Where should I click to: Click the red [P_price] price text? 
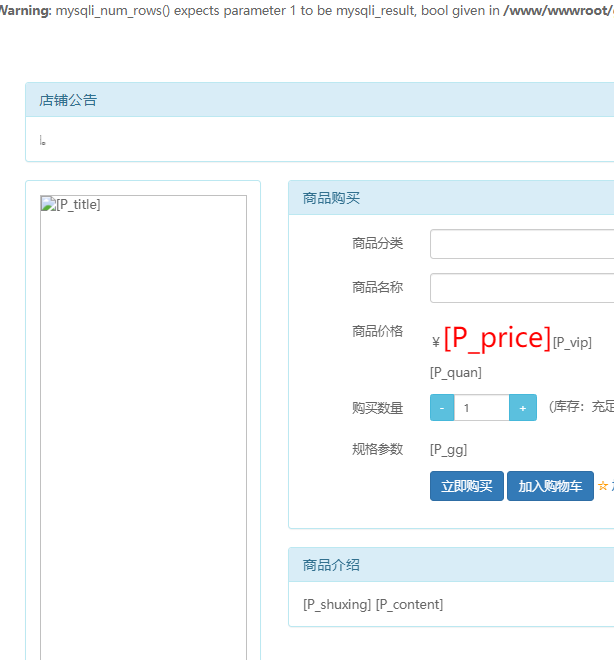(497, 338)
